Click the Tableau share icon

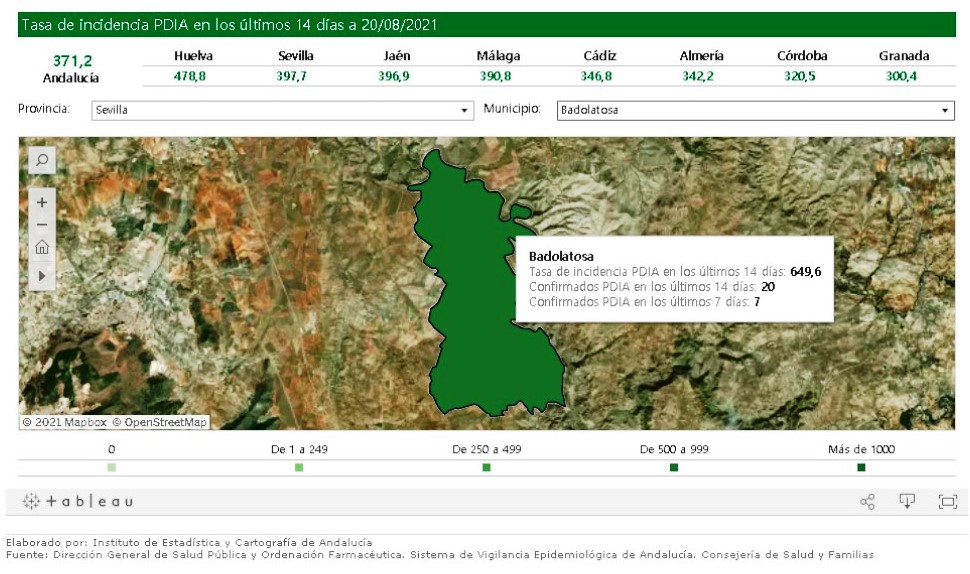coord(867,502)
